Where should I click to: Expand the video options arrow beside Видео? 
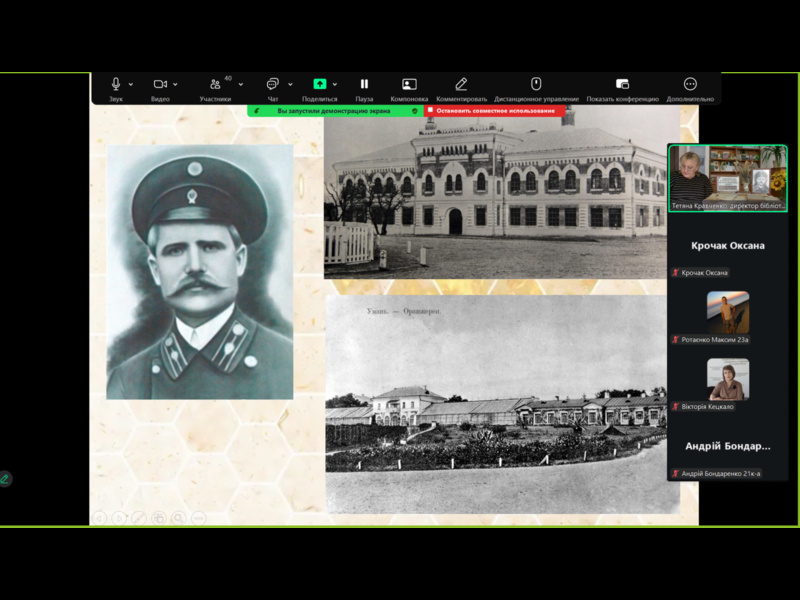pyautogui.click(x=176, y=85)
